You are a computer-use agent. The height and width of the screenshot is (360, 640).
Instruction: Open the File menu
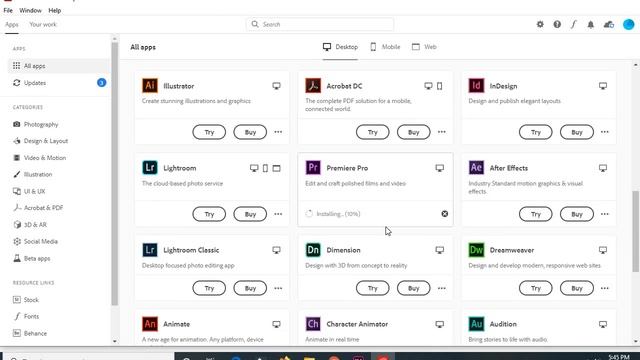point(8,10)
